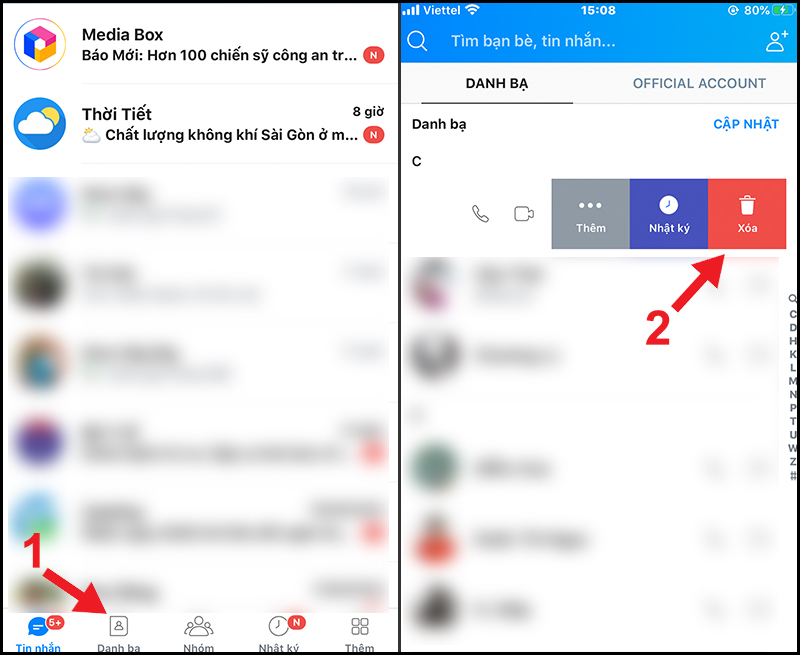Open Nhật ký swipe action with clock
The image size is (800, 655).
pyautogui.click(x=669, y=214)
